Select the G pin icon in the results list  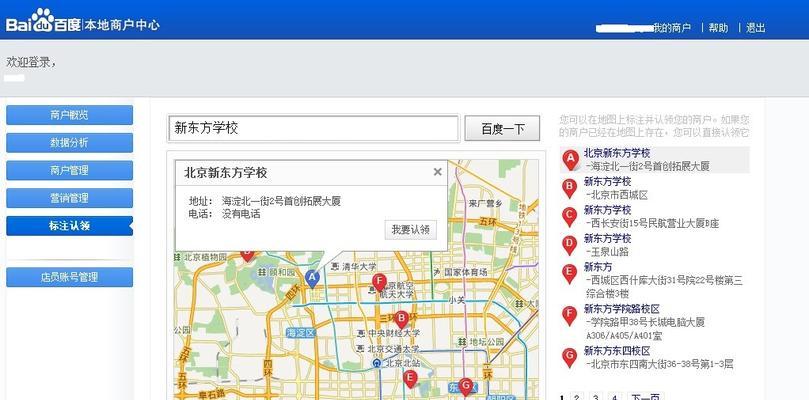(569, 357)
